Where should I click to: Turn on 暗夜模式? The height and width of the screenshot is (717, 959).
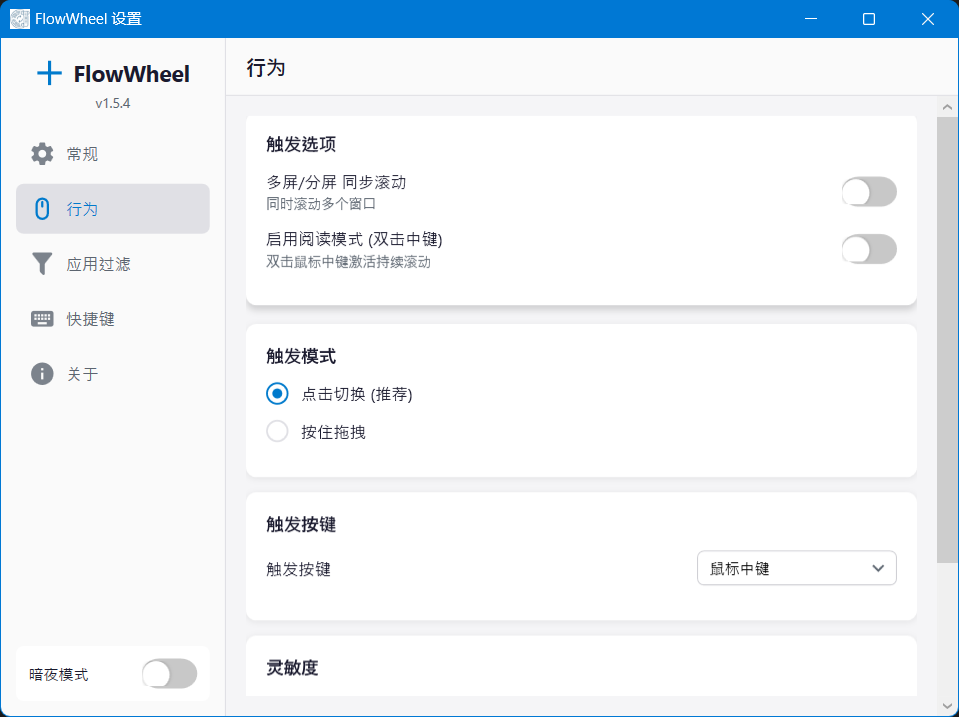pyautogui.click(x=168, y=674)
